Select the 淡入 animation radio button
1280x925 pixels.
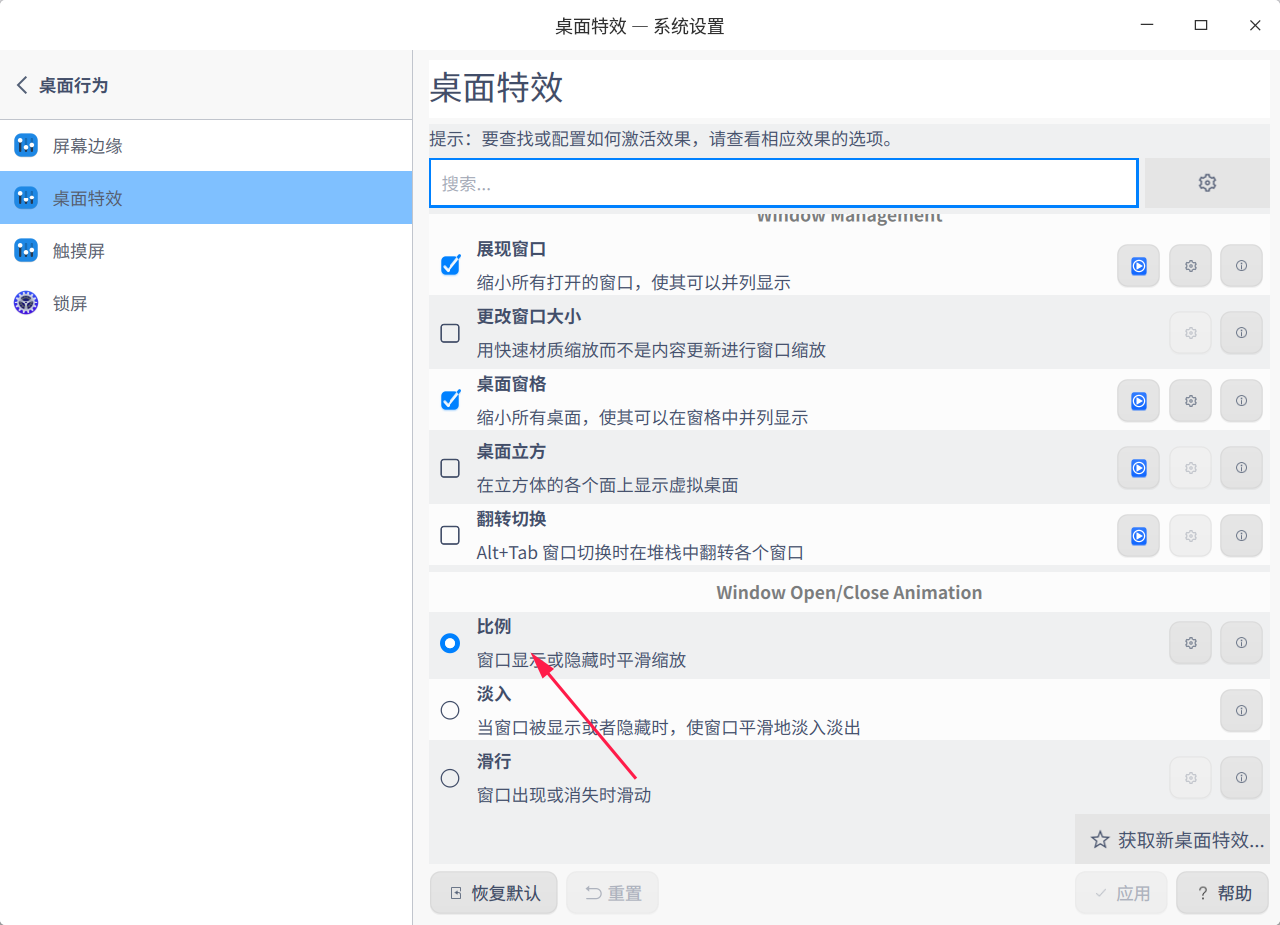(x=449, y=710)
